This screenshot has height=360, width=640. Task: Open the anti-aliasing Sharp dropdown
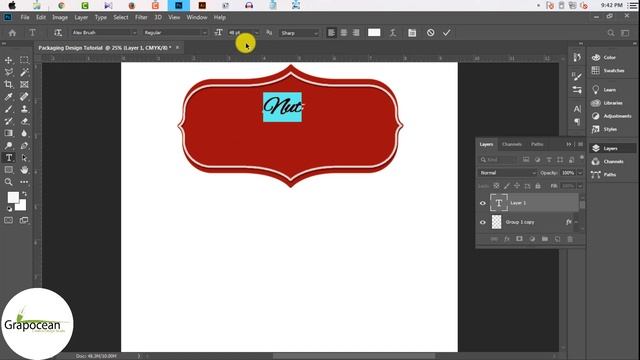pos(316,33)
